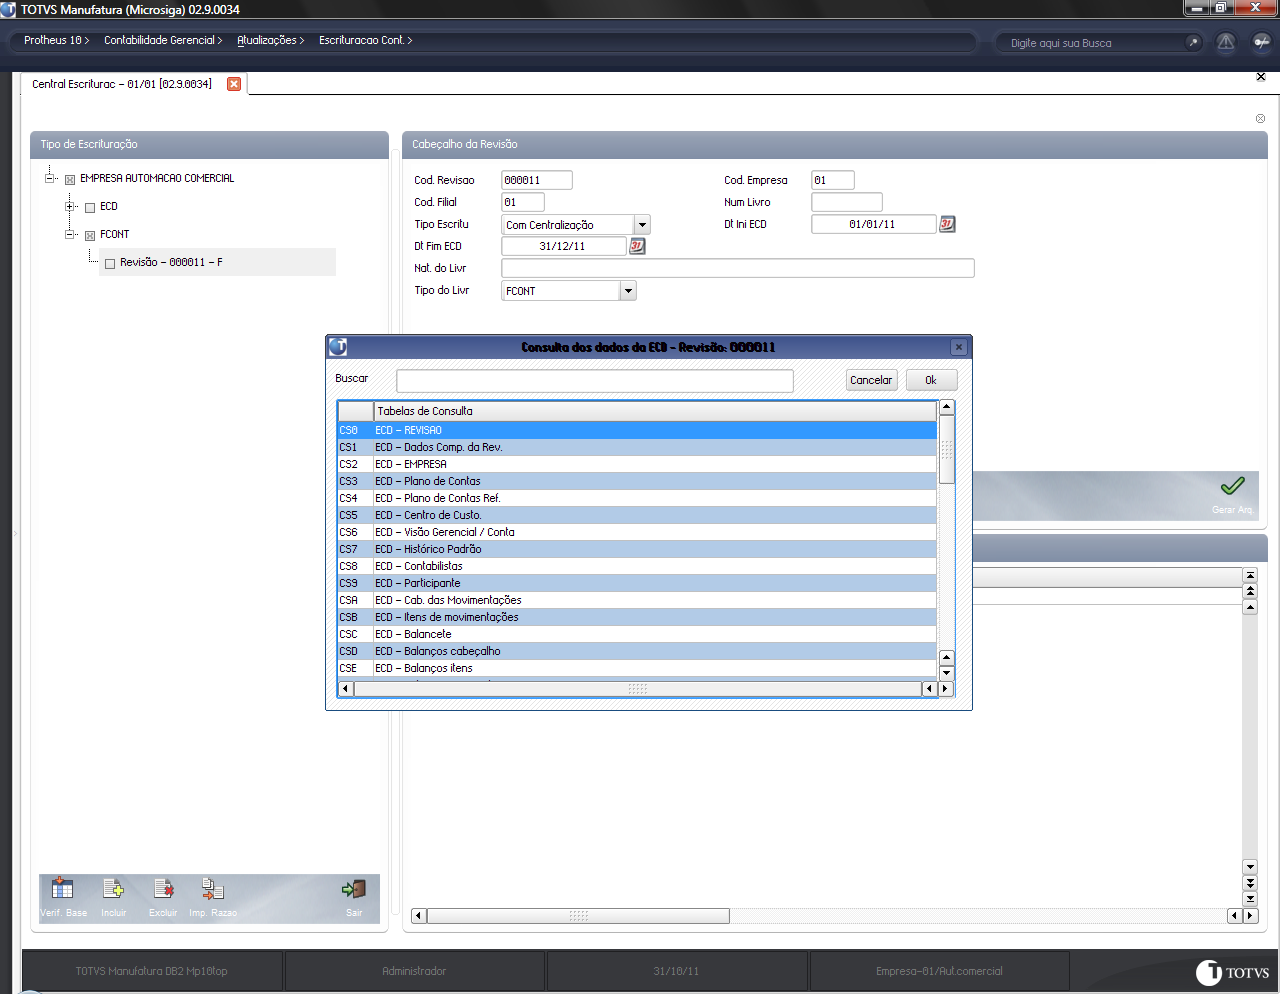This screenshot has width=1280, height=994.
Task: Open the Escrituracao Cont. menu
Action: click(x=365, y=40)
